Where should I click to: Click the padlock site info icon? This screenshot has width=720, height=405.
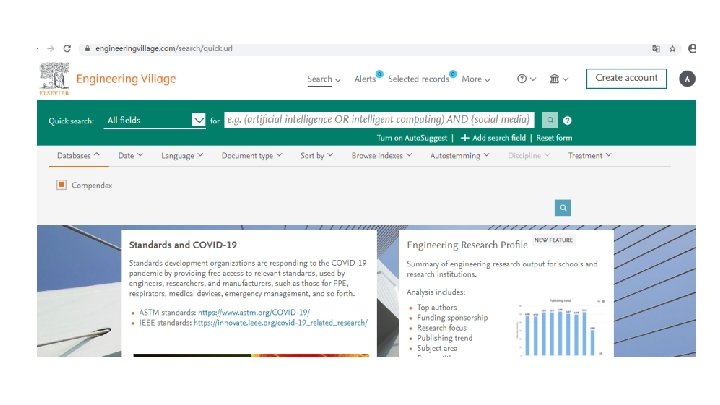click(x=87, y=48)
